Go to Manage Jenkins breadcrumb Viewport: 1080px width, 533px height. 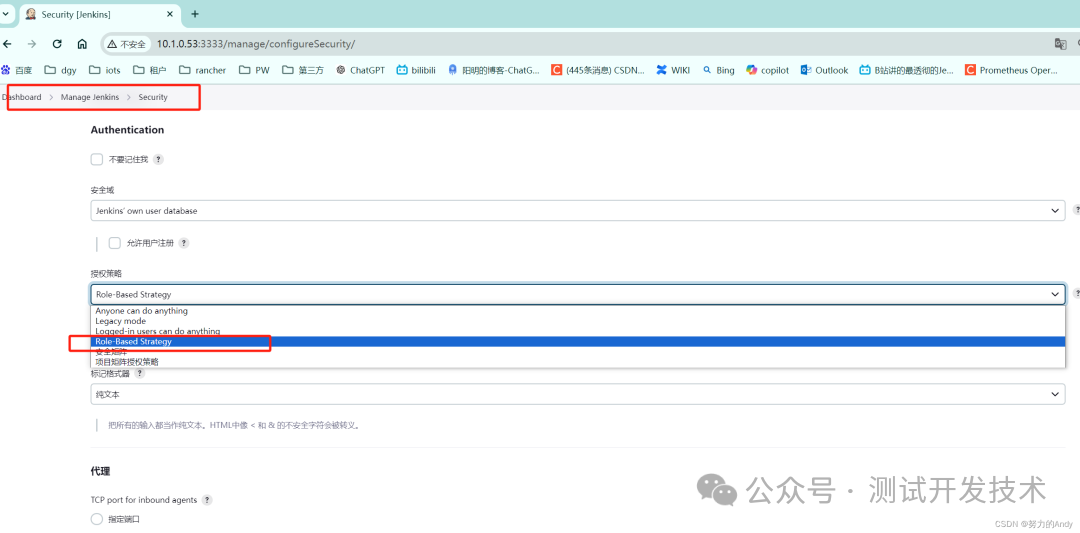coord(90,97)
